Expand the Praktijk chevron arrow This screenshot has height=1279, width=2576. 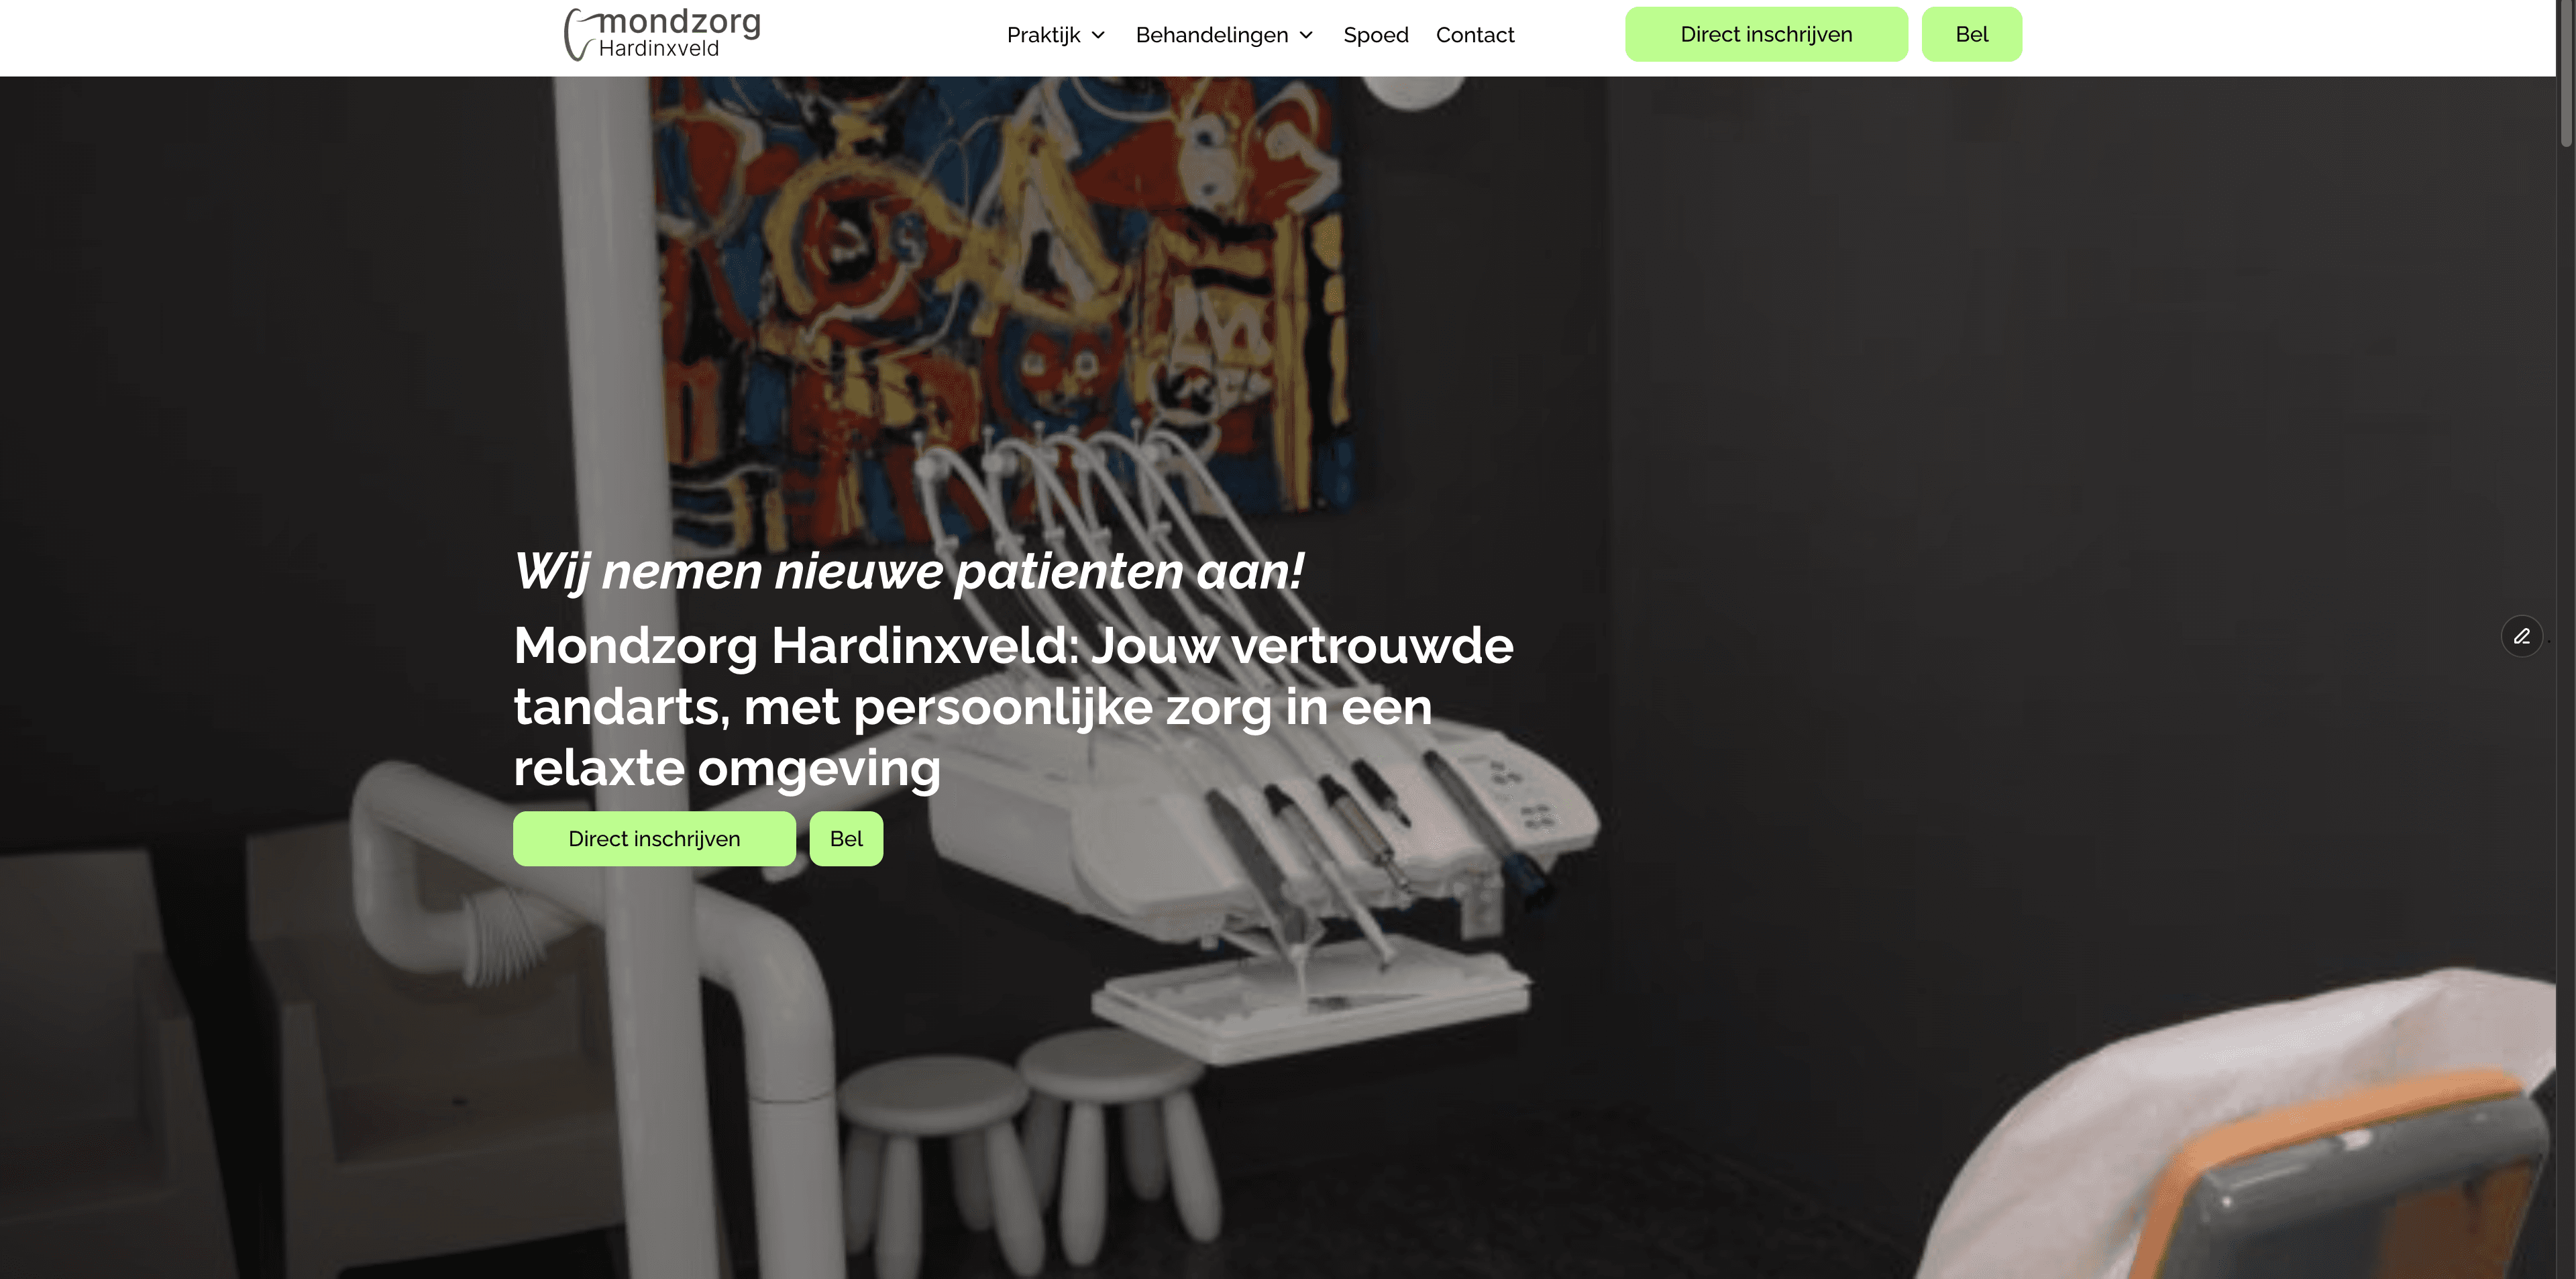(x=1098, y=35)
